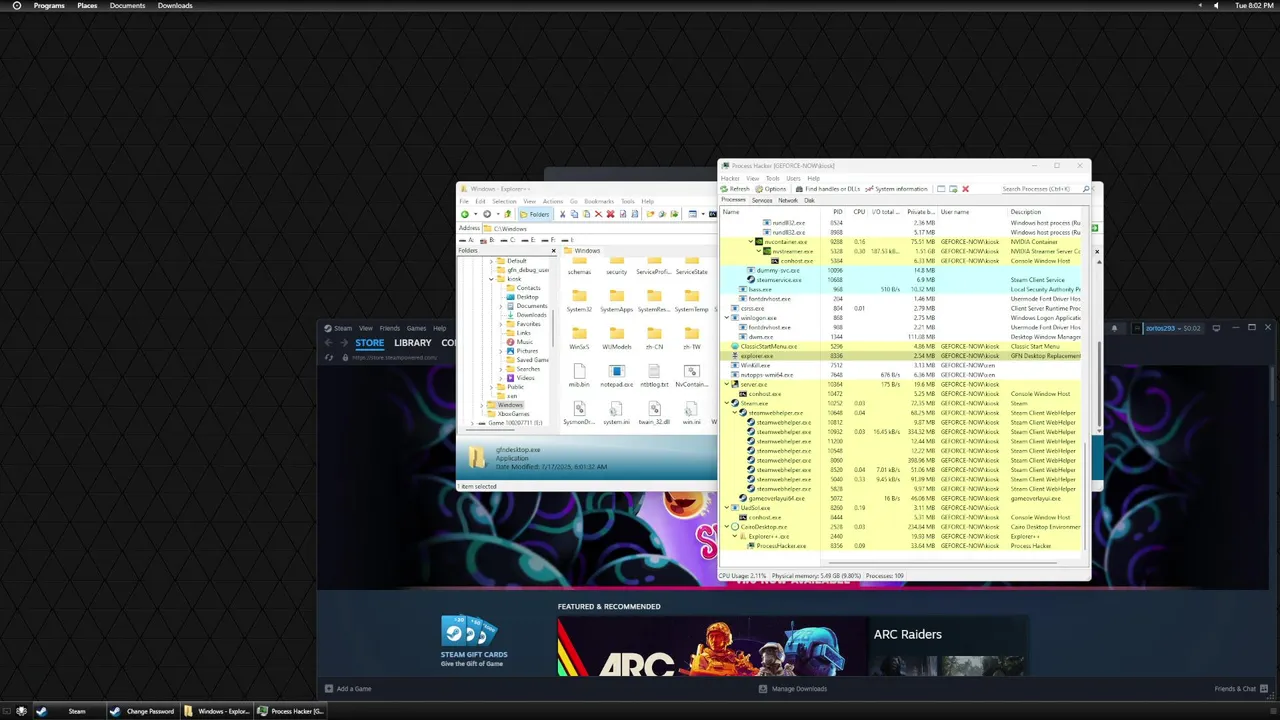Select notepad.exe file in Explorer++
The height and width of the screenshot is (720, 1280).
coord(616,376)
